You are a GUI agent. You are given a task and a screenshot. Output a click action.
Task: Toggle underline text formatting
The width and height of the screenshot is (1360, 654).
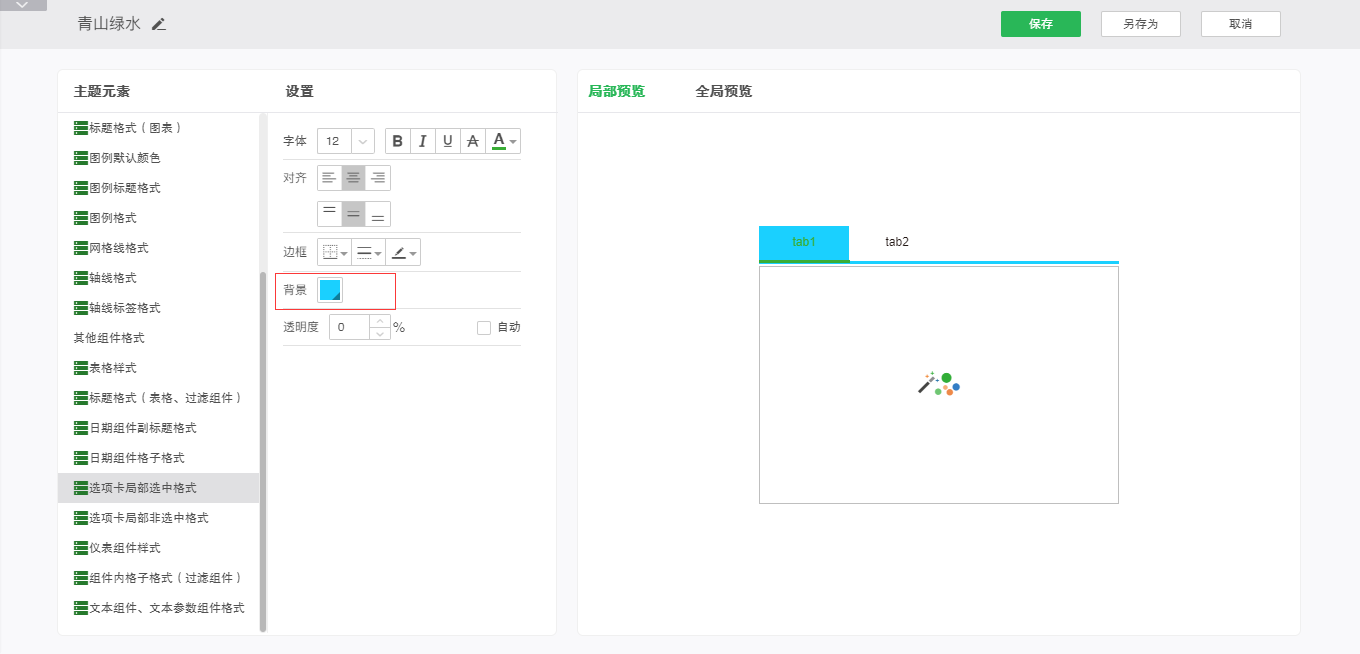447,141
